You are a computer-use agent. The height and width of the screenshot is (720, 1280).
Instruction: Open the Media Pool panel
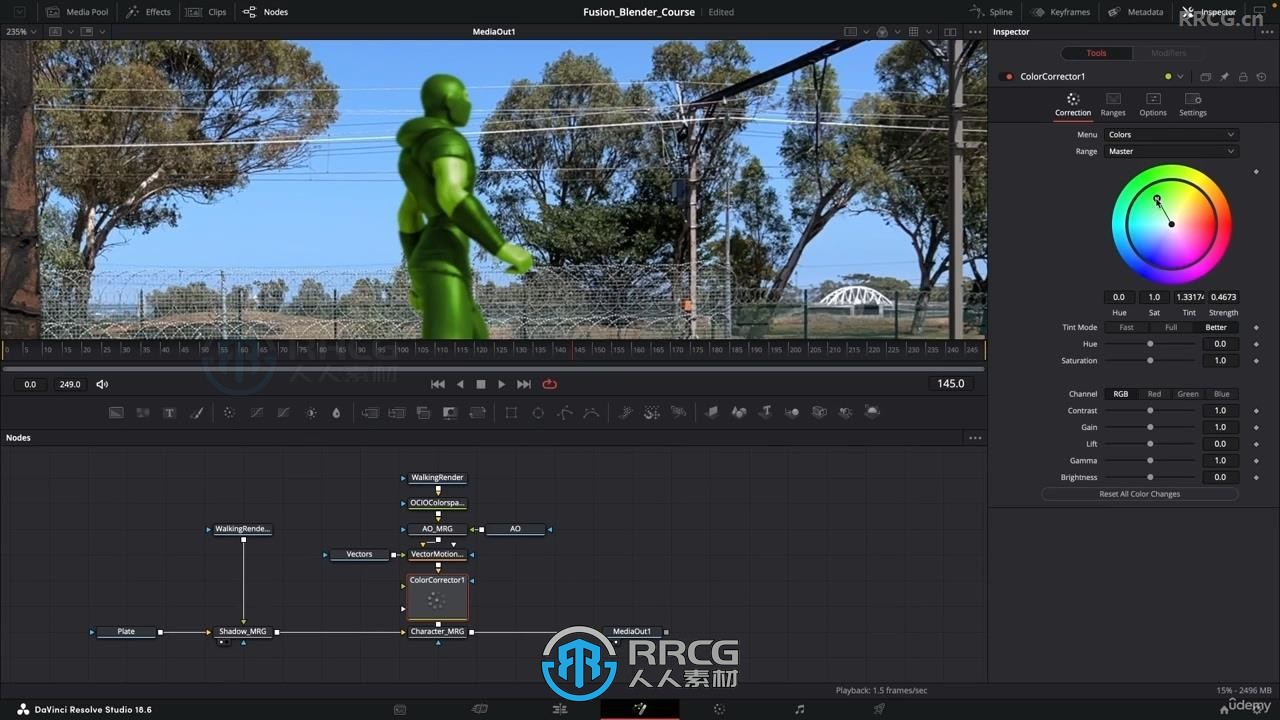point(77,12)
